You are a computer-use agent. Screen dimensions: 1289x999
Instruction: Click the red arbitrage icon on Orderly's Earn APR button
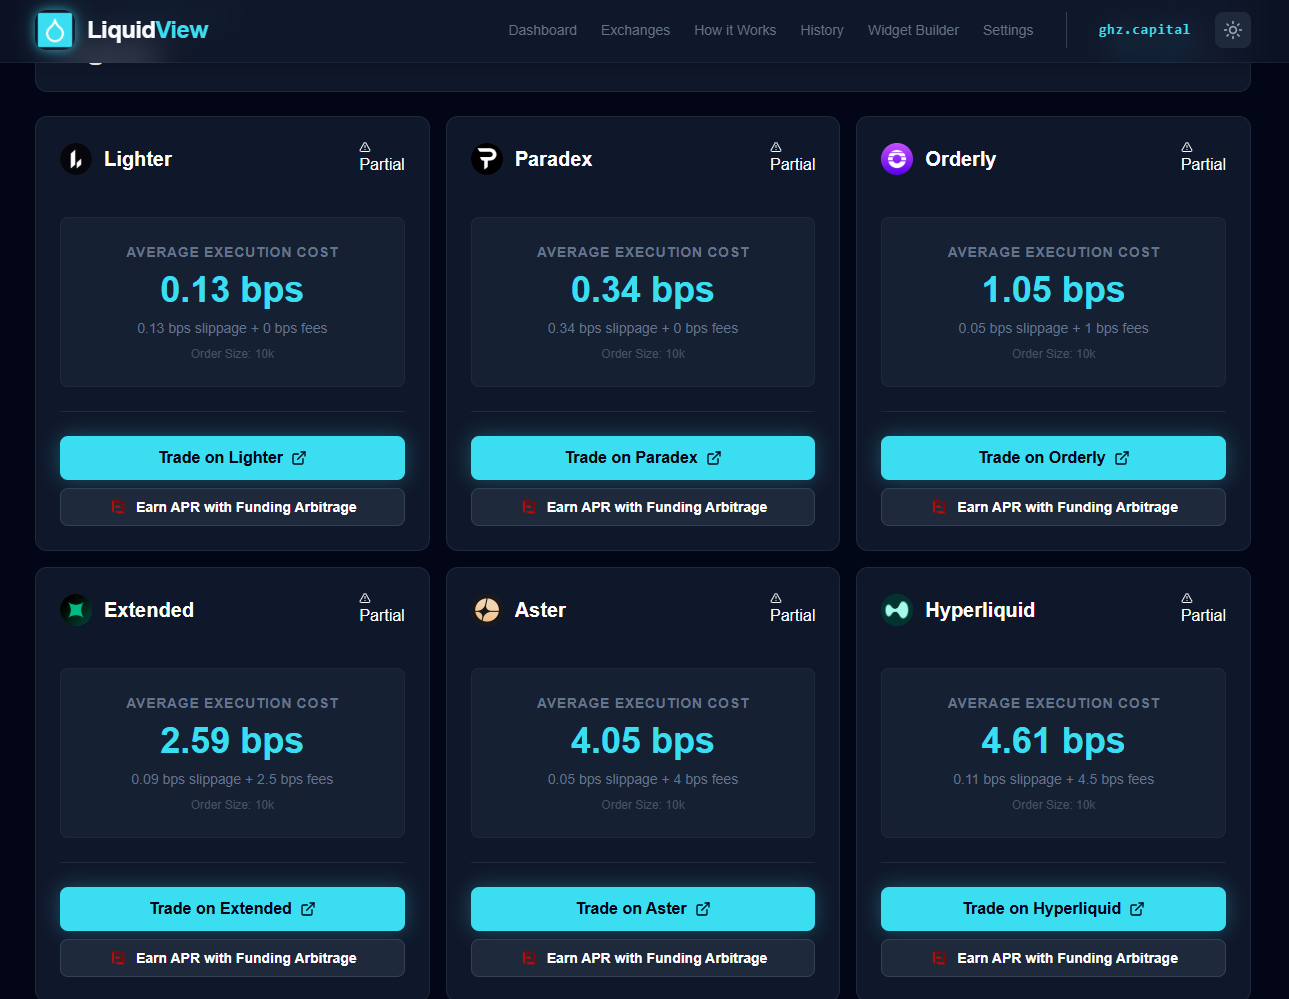click(938, 507)
